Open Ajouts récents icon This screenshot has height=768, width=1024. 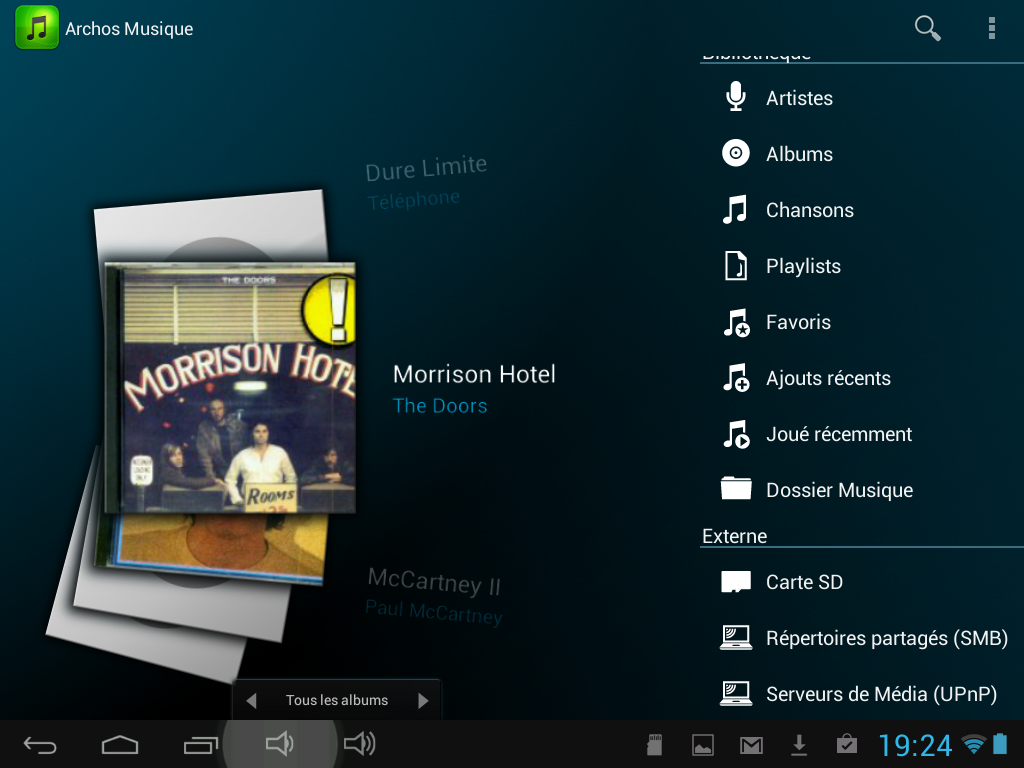click(736, 378)
